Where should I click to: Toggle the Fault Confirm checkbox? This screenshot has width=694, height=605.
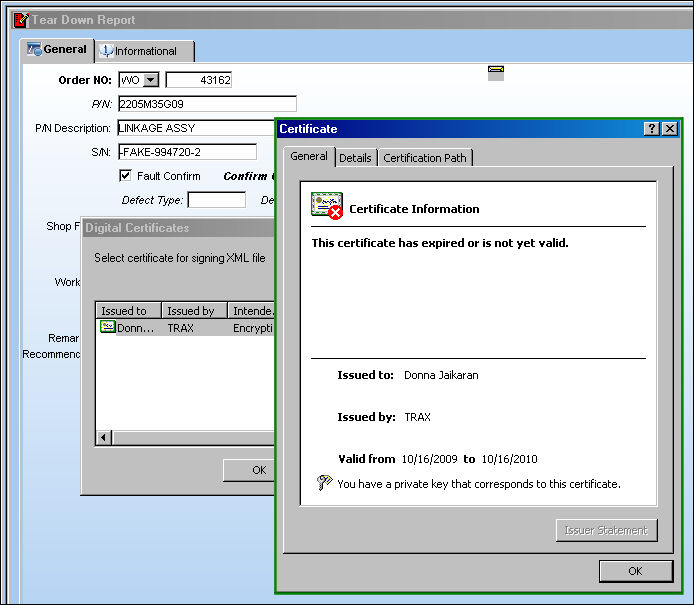pos(125,176)
